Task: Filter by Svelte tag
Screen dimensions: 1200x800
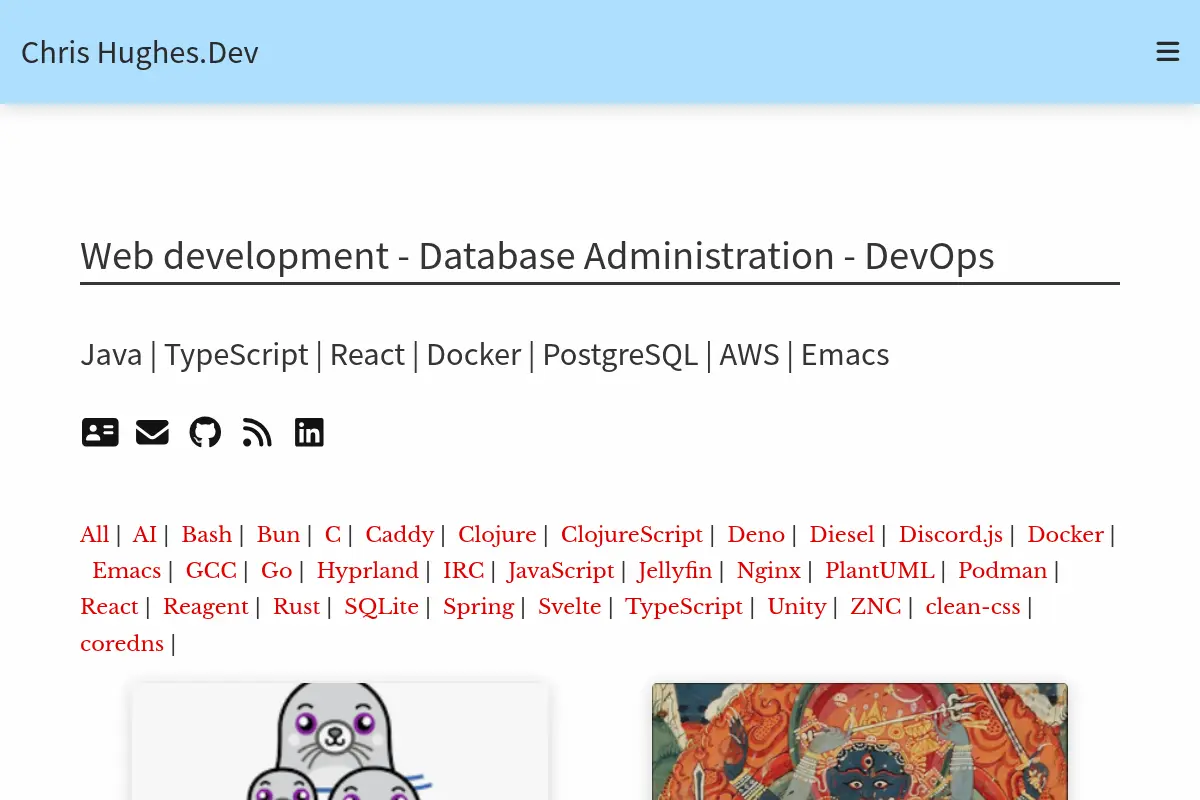Action: [569, 606]
